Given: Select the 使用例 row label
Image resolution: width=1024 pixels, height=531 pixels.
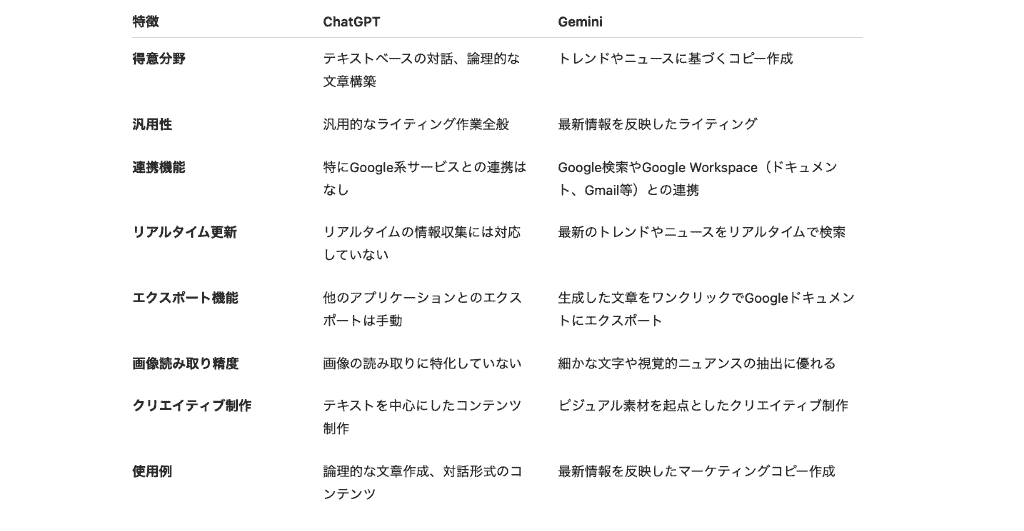Looking at the screenshot, I should pos(152,471).
